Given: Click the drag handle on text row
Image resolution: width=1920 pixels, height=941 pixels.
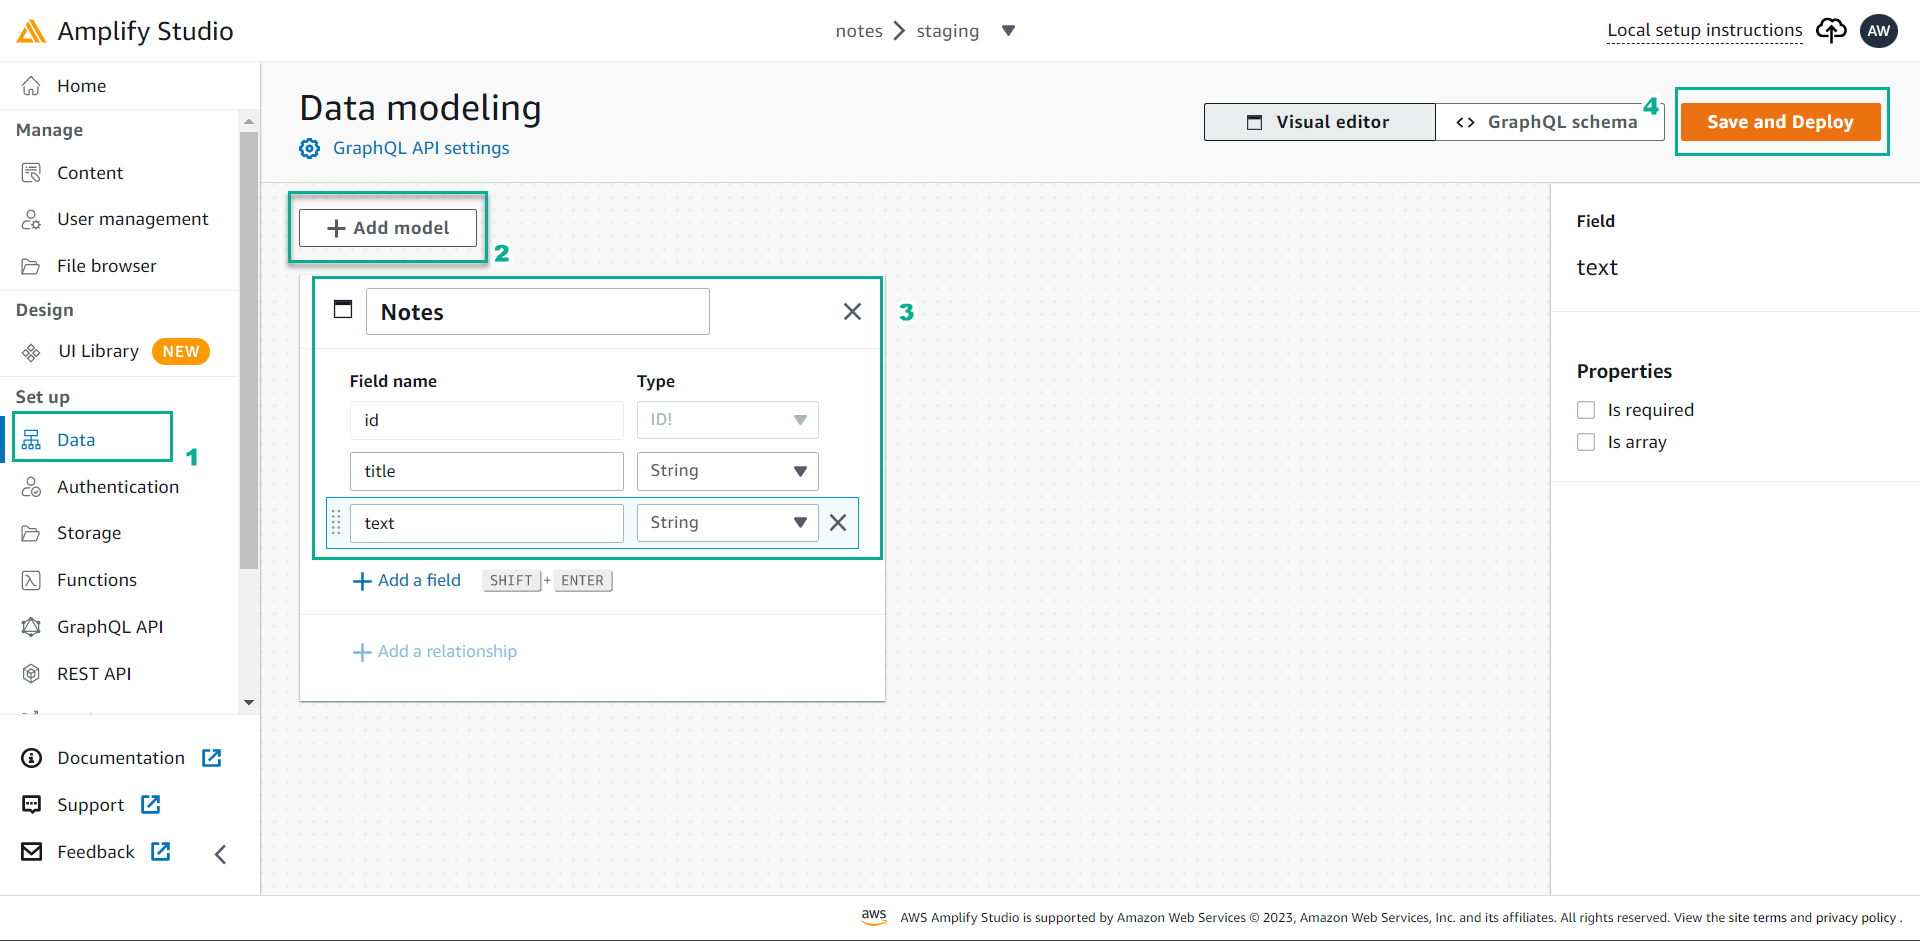Looking at the screenshot, I should (336, 522).
